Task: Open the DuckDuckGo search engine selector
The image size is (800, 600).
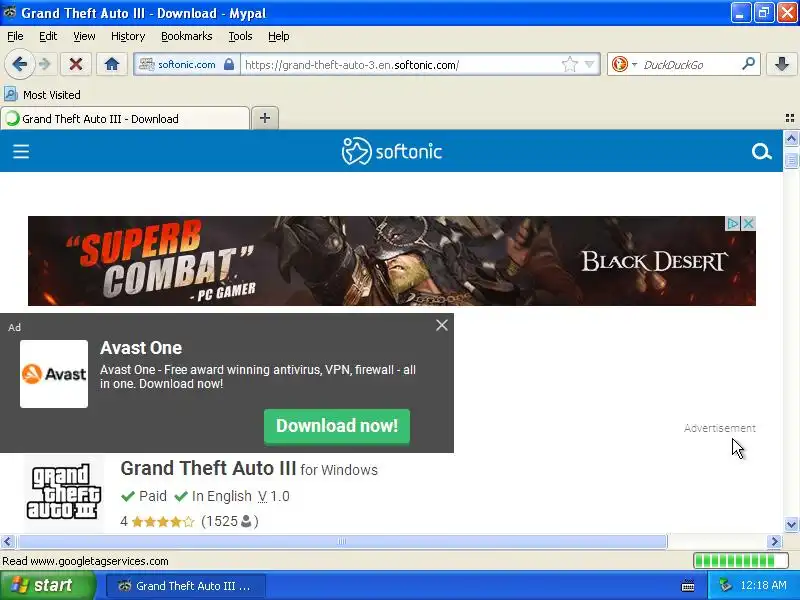Action: click(623, 64)
